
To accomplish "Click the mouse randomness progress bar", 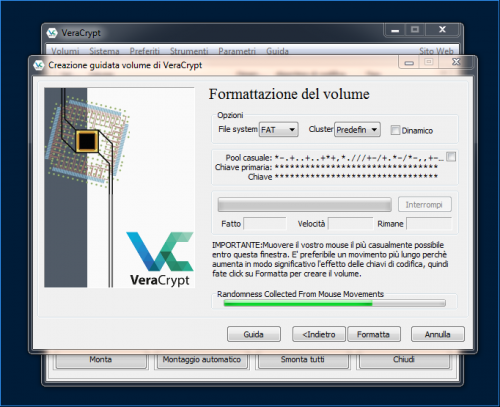I will pos(335,303).
